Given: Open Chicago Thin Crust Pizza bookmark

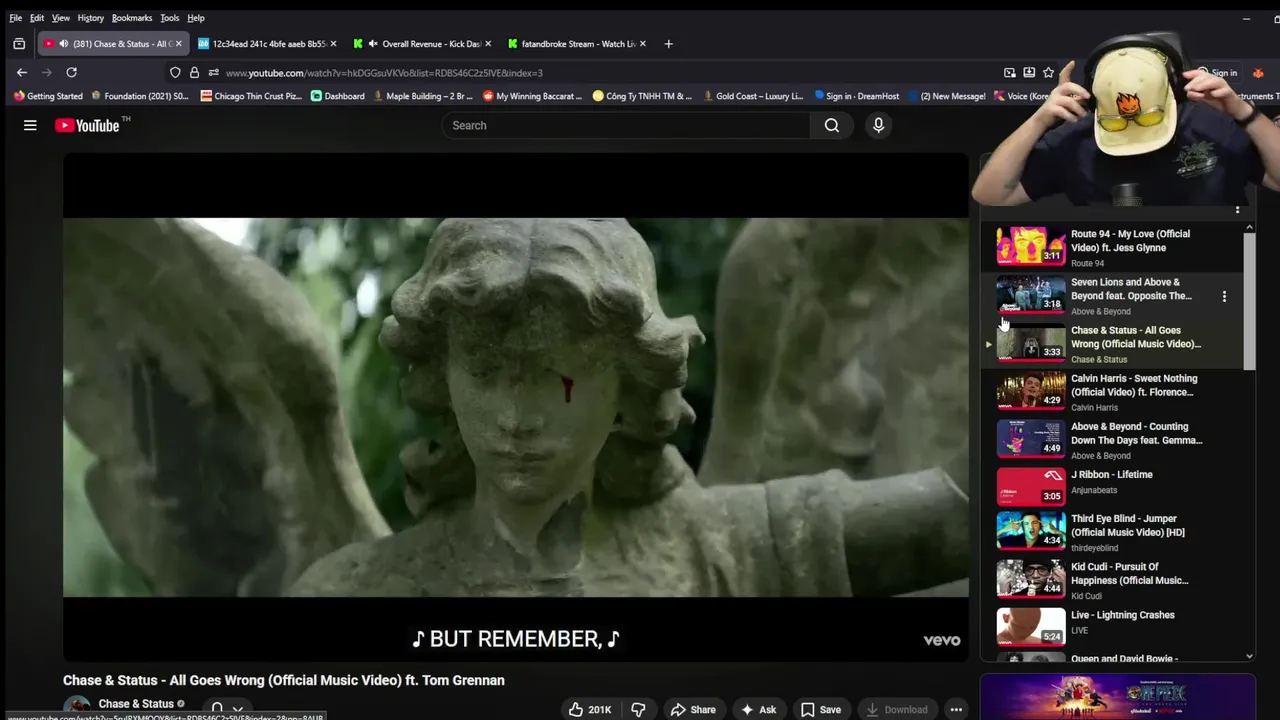Looking at the screenshot, I should coord(251,96).
